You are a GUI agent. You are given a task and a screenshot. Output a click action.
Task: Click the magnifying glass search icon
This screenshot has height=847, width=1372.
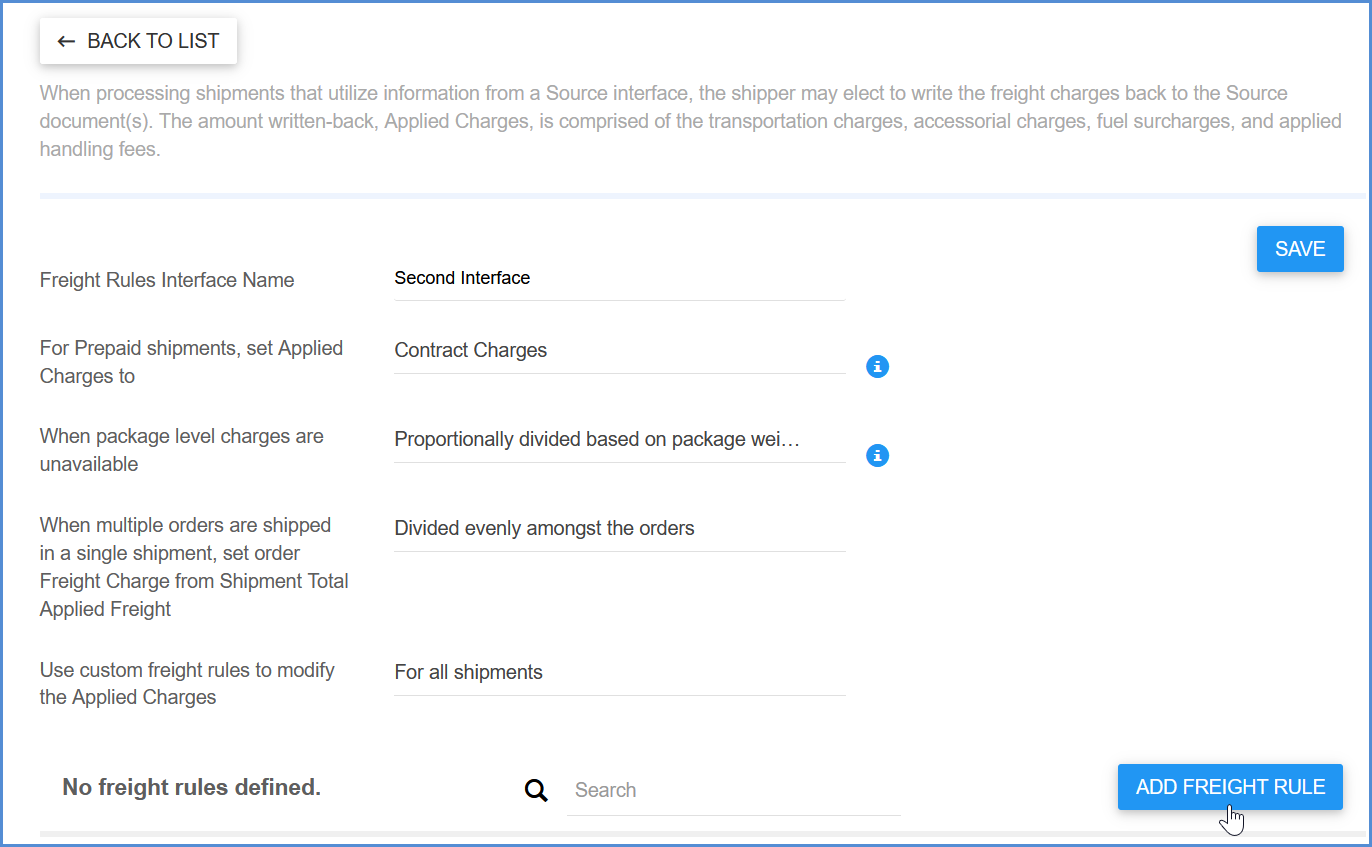point(537,791)
